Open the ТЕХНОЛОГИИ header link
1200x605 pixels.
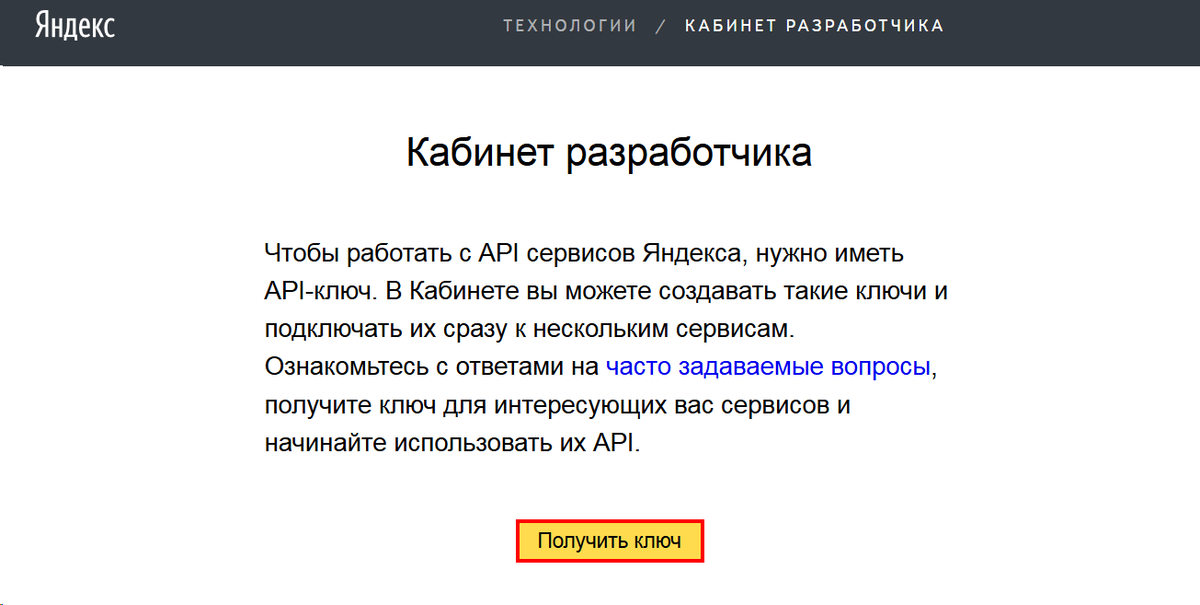coord(570,26)
